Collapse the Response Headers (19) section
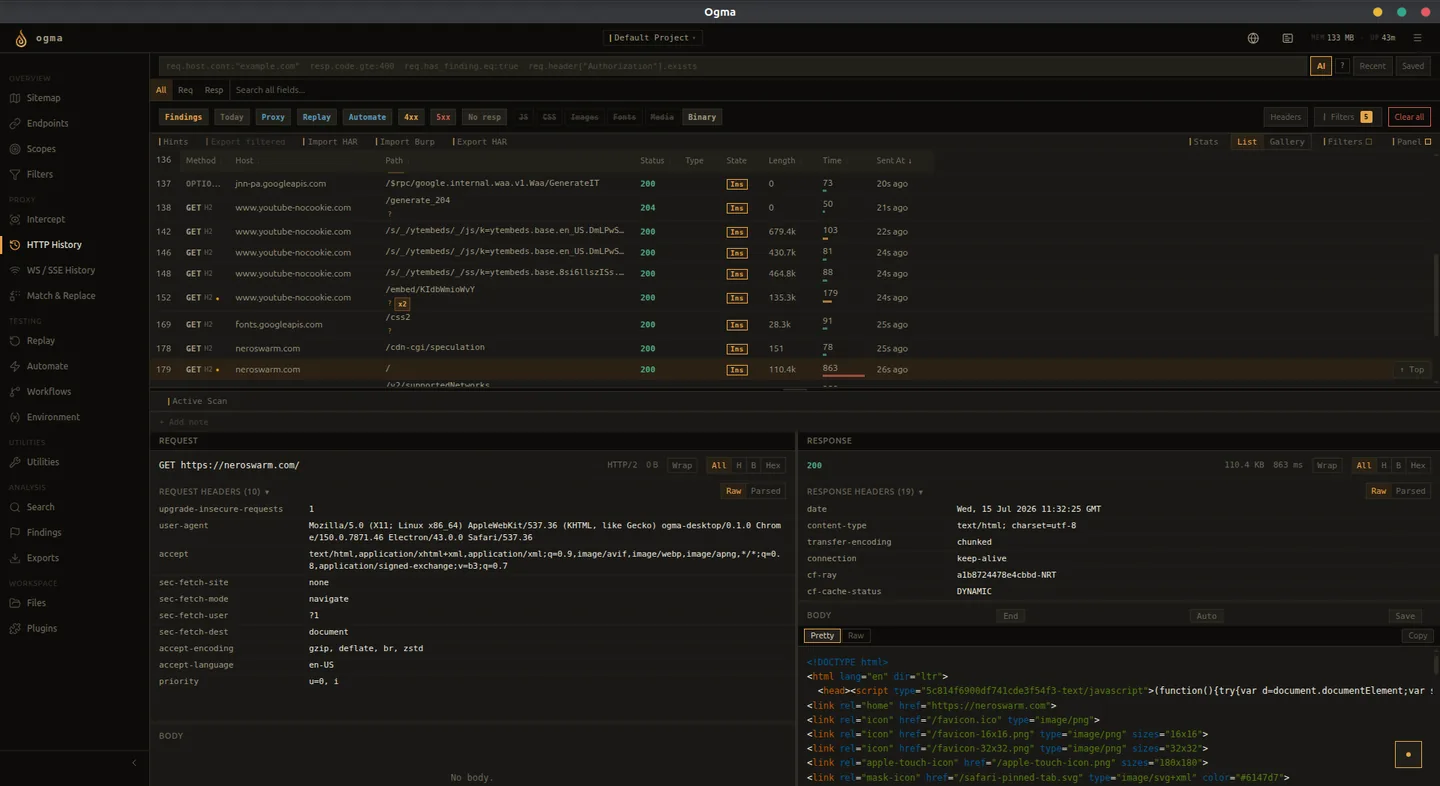The width and height of the screenshot is (1440, 786). pos(864,492)
